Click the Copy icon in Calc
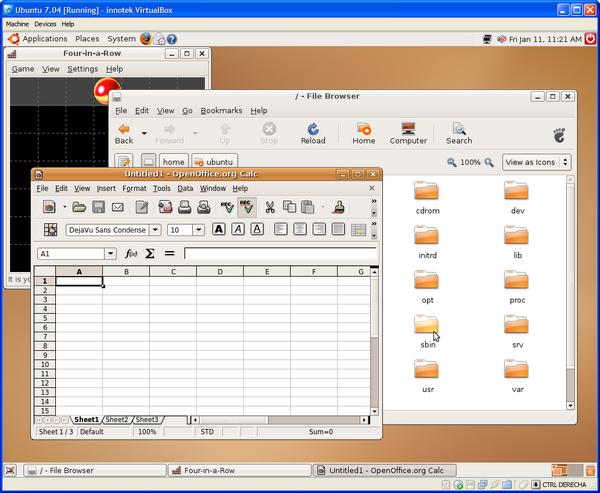This screenshot has width=600, height=493. (x=289, y=207)
